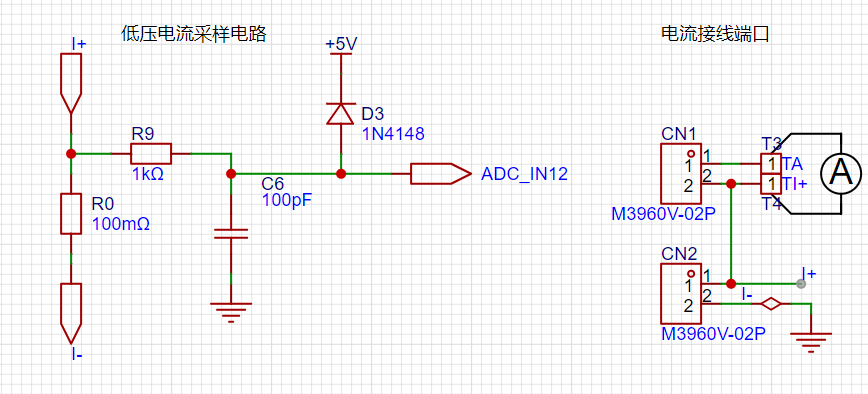Select the +5V power label
868x394 pixels.
click(x=340, y=44)
